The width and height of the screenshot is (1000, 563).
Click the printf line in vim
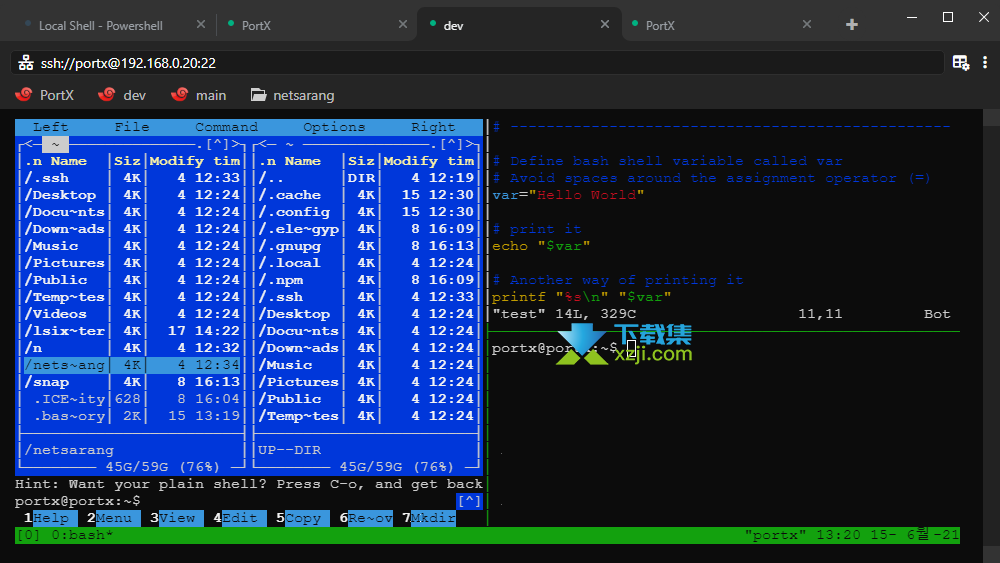click(x=581, y=297)
